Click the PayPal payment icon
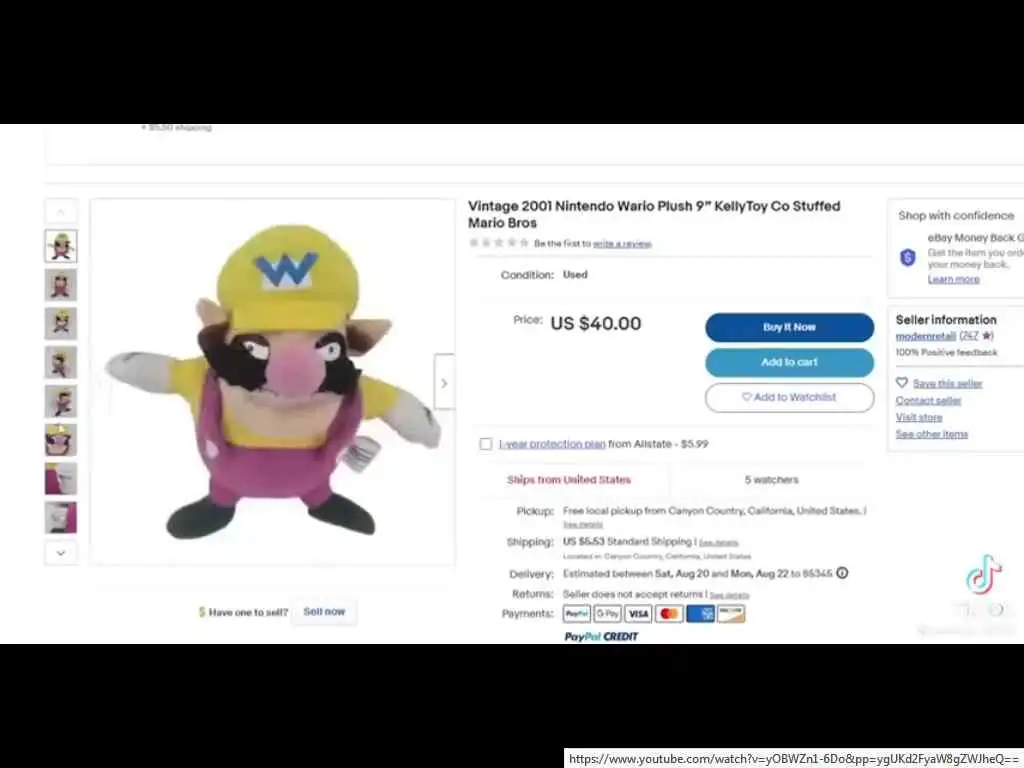Screen dimensions: 1024x768 pos(577,613)
